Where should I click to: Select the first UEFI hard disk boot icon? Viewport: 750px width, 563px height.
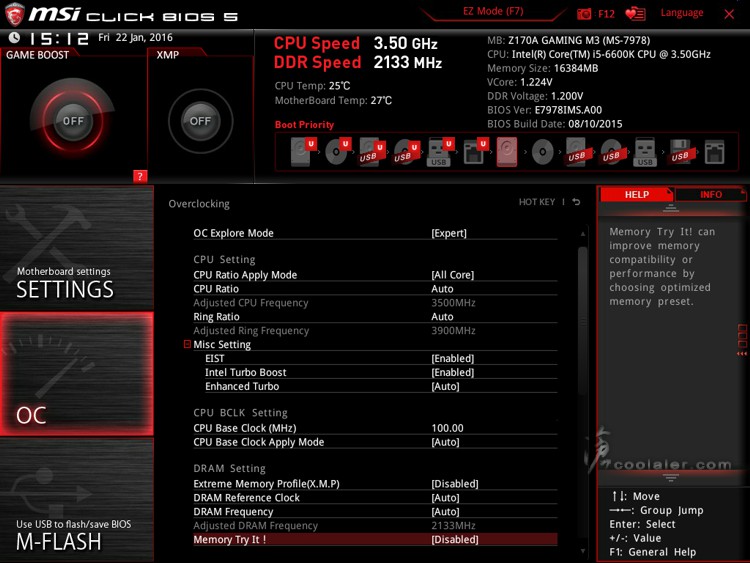pos(304,152)
